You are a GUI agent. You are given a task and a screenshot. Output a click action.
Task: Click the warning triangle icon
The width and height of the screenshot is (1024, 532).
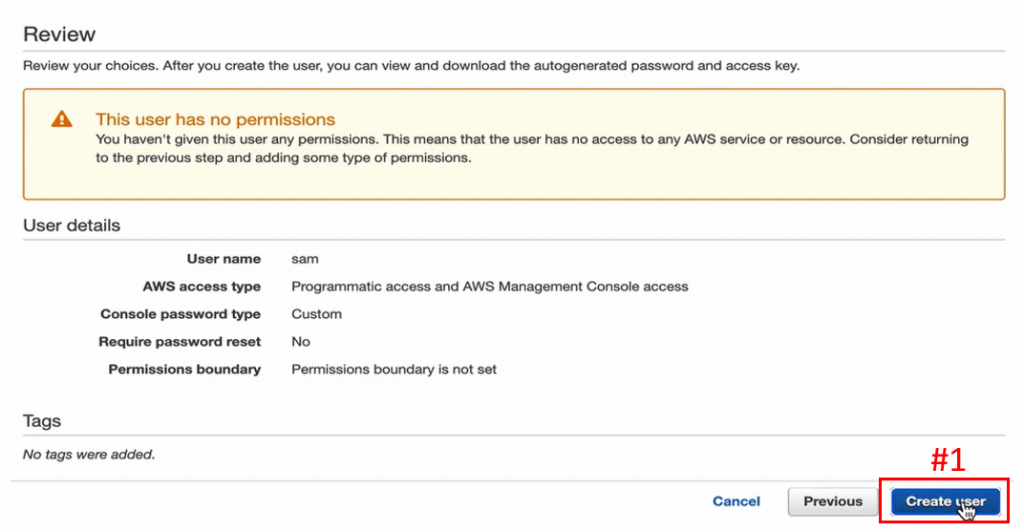[x=62, y=119]
